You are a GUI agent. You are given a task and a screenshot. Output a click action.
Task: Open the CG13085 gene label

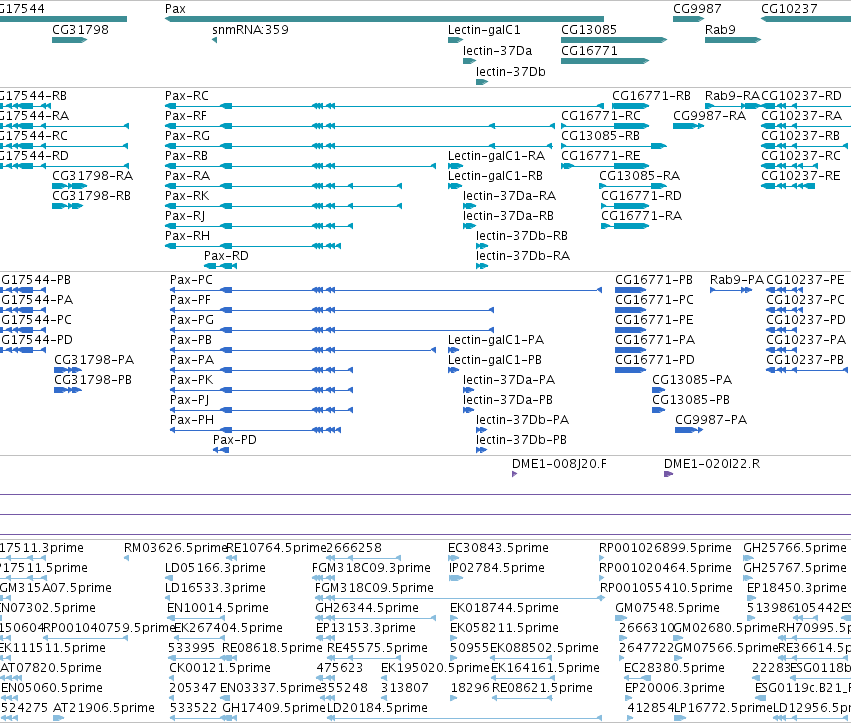tap(589, 30)
